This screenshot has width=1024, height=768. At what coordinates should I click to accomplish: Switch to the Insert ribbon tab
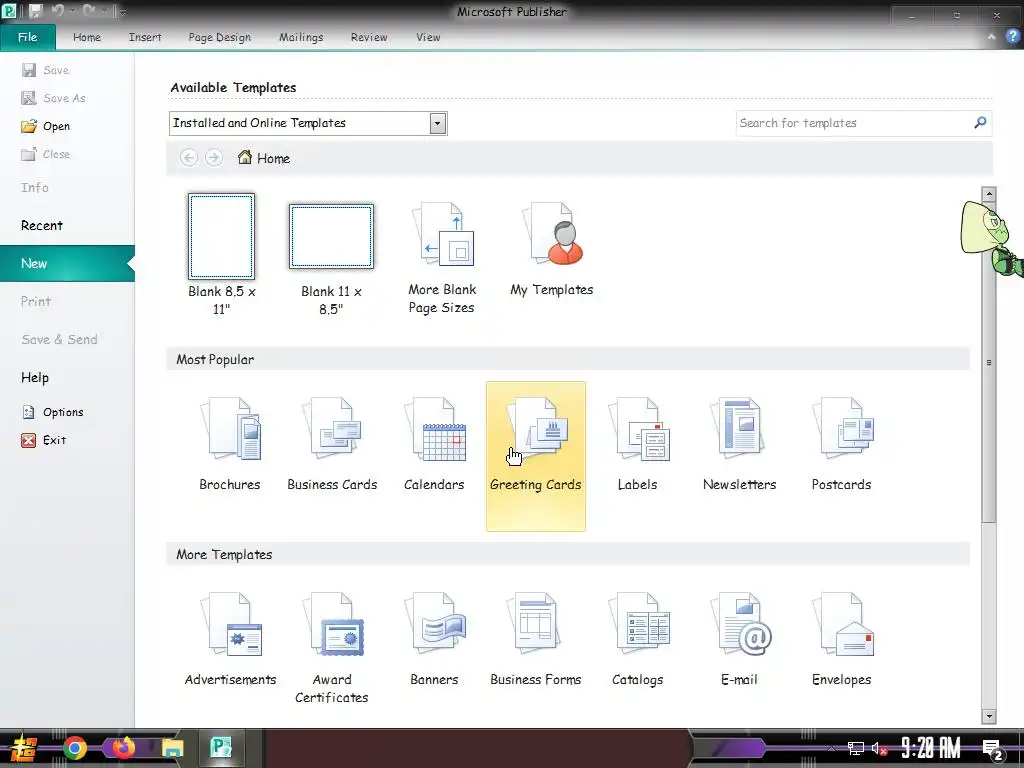[145, 37]
